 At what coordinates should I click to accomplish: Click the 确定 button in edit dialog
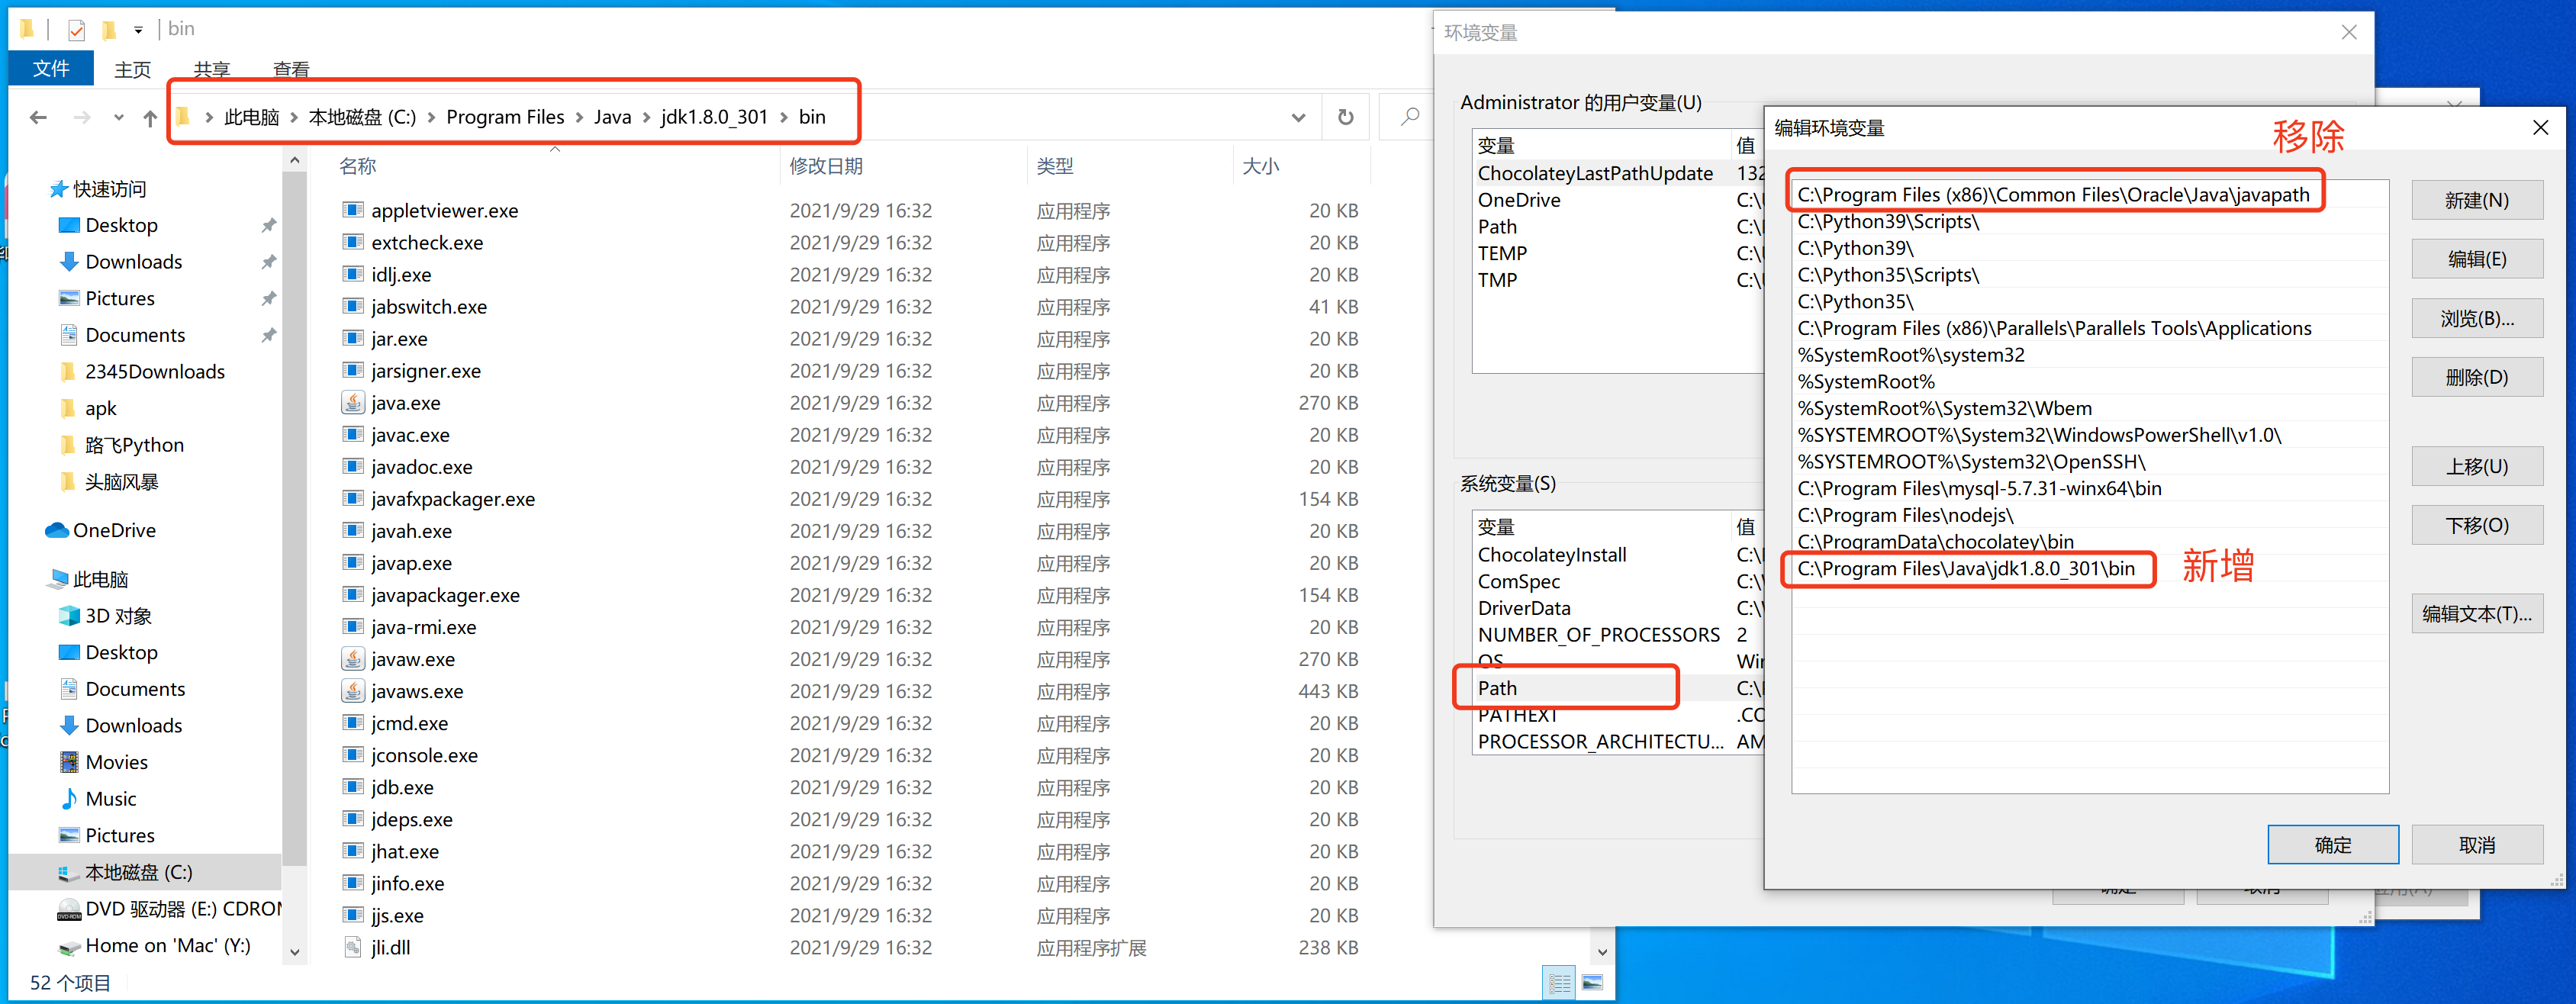(2332, 845)
